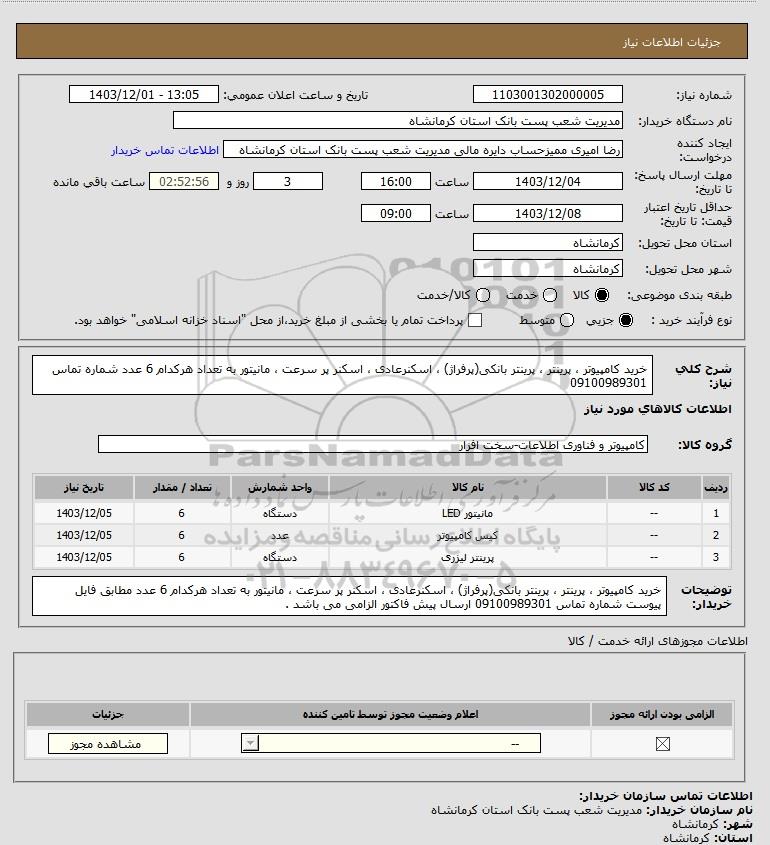This screenshot has width=770, height=845.
Task: Click the تعداد / مقدار column header
Action: point(182,487)
